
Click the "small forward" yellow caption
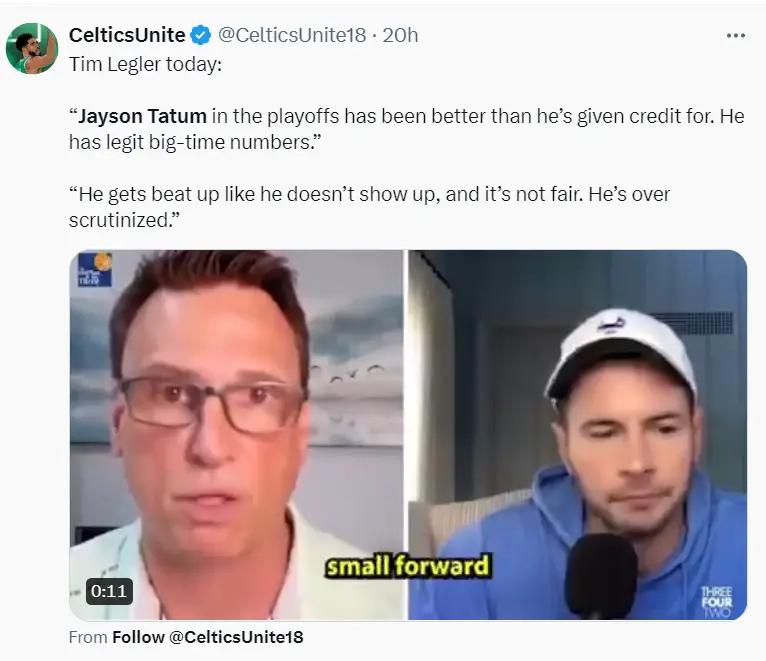(x=407, y=566)
